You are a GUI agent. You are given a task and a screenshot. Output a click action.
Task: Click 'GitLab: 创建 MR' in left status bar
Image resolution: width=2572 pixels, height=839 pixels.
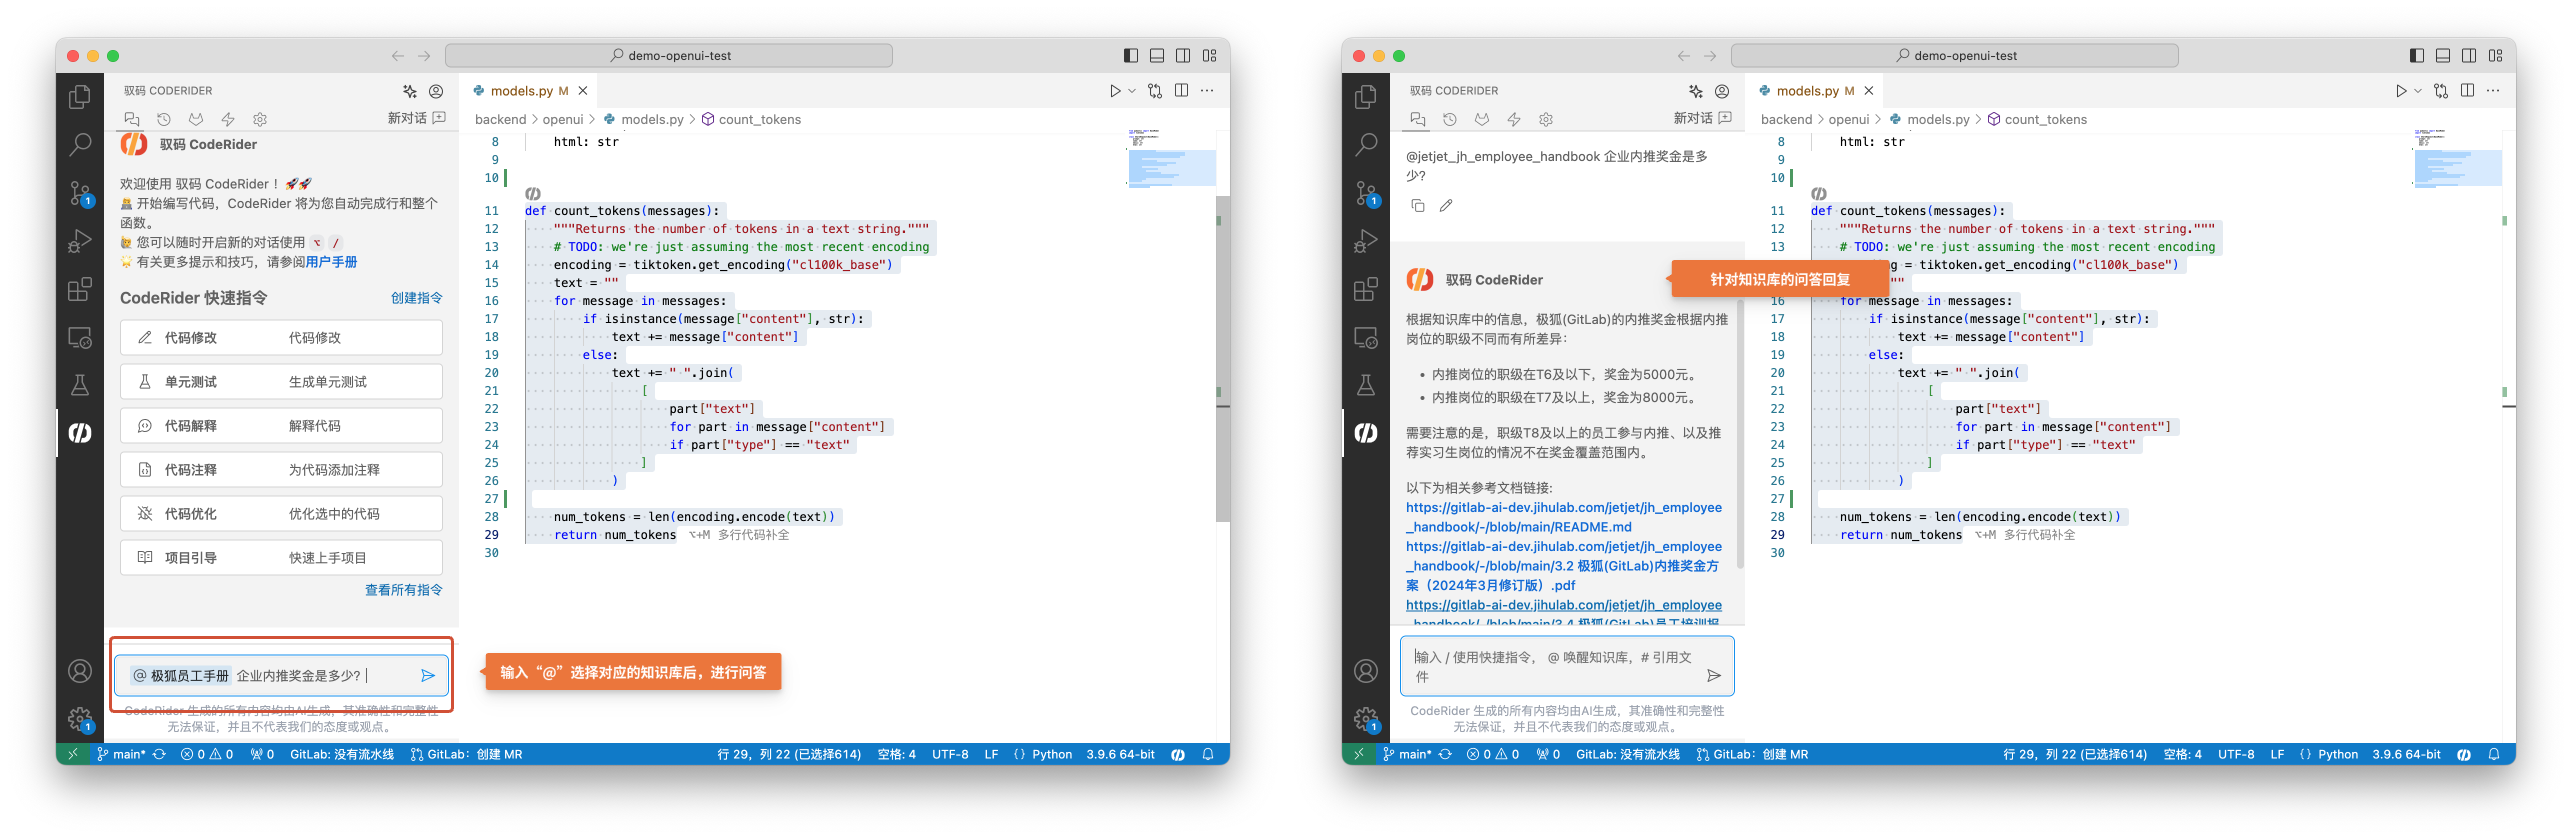point(467,755)
